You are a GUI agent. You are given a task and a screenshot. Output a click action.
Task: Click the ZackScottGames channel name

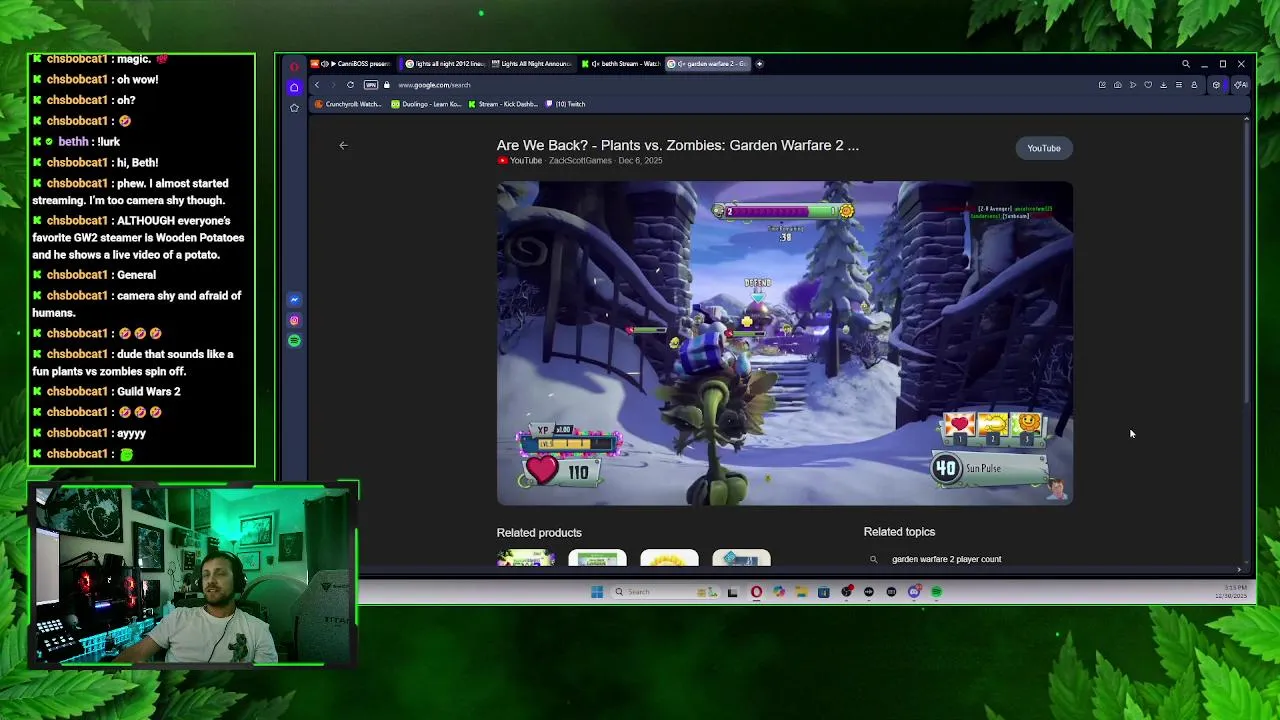point(580,161)
